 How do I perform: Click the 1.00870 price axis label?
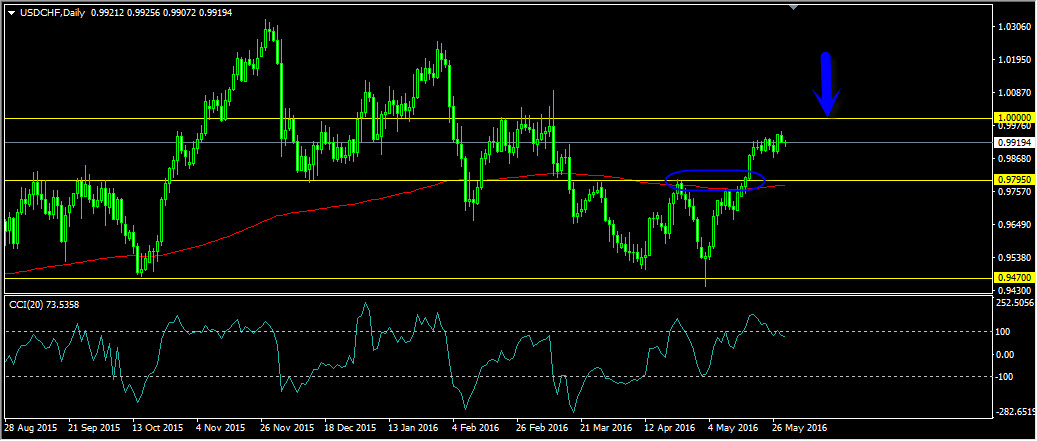coord(1014,93)
